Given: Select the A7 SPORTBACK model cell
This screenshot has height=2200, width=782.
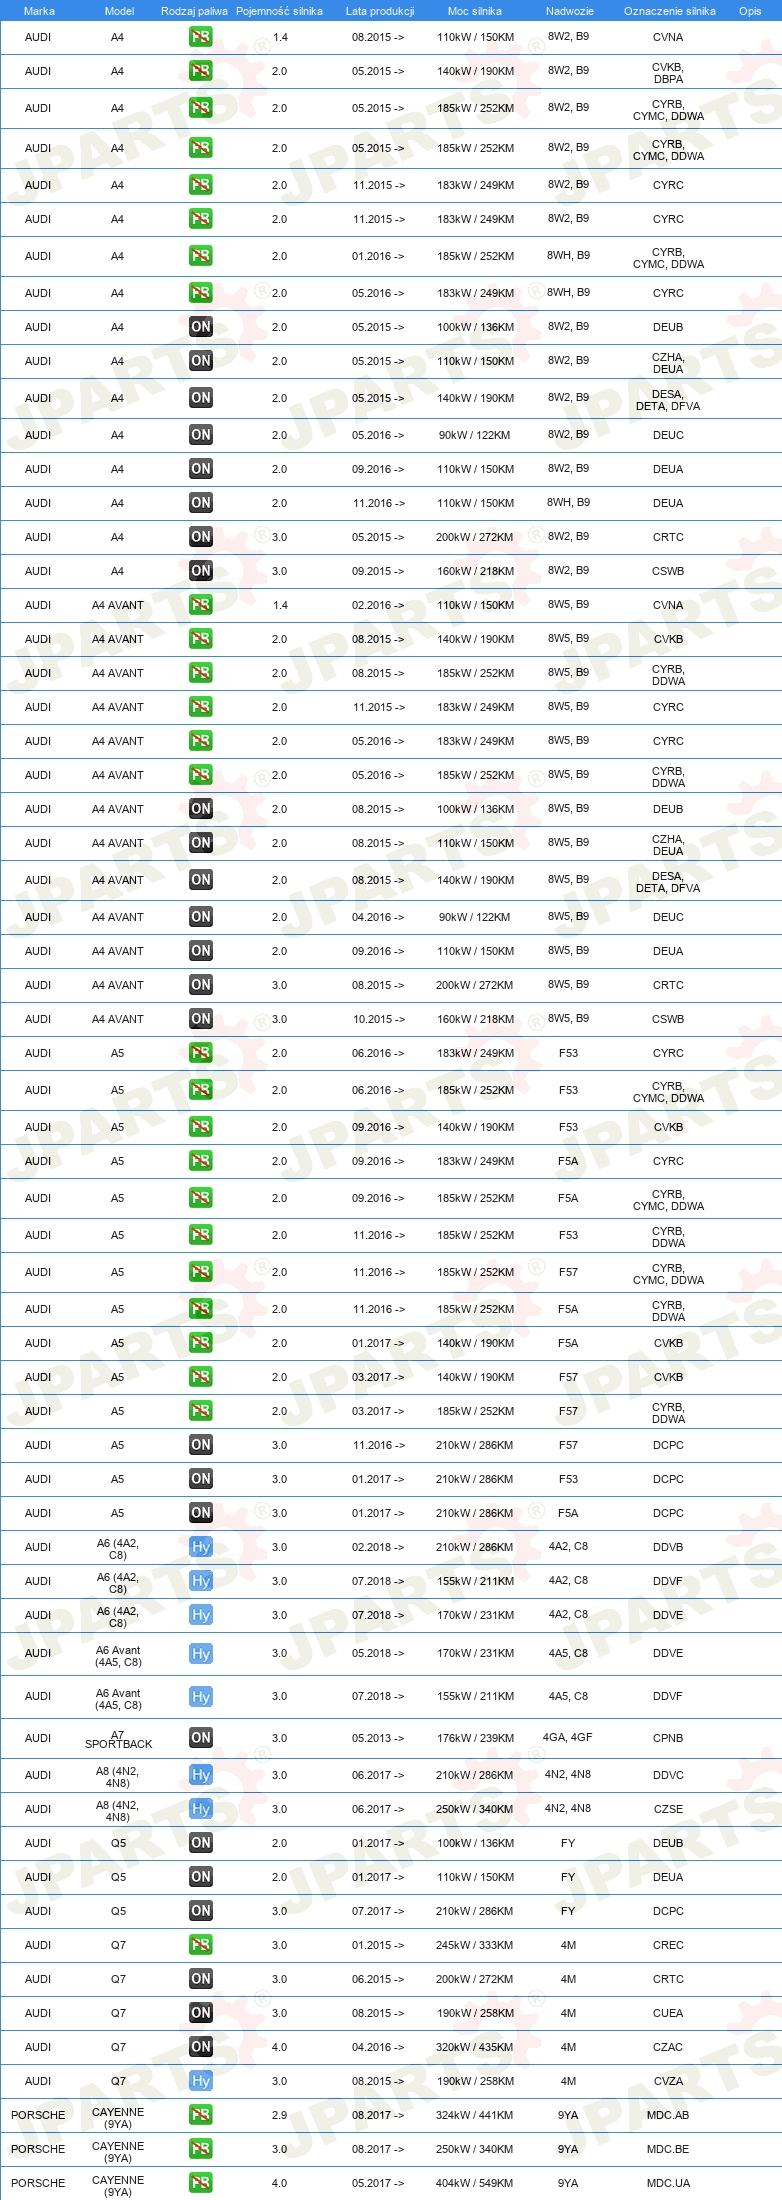Looking at the screenshot, I should 118,1738.
